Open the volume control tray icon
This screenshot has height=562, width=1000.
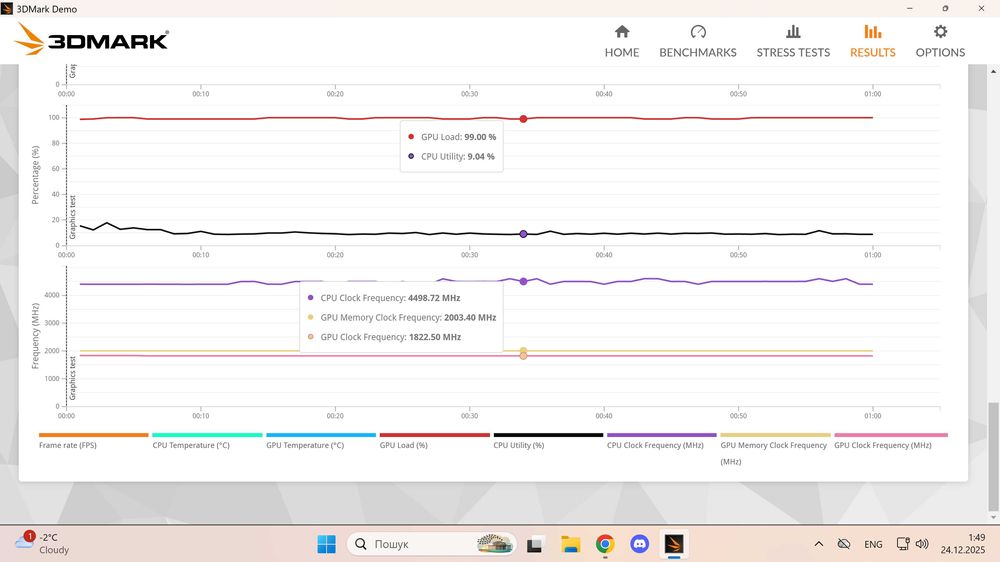(922, 544)
